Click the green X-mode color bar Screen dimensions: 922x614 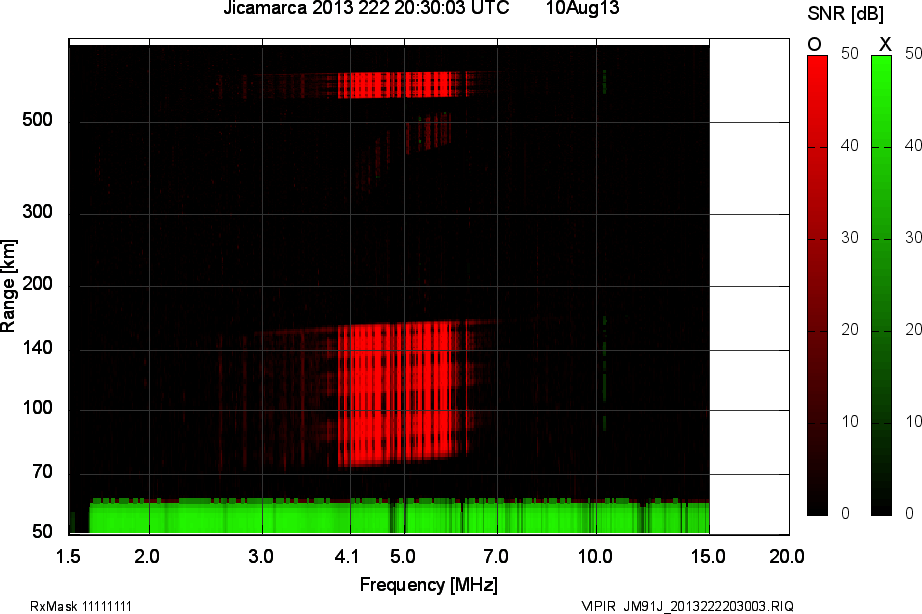[x=881, y=285]
